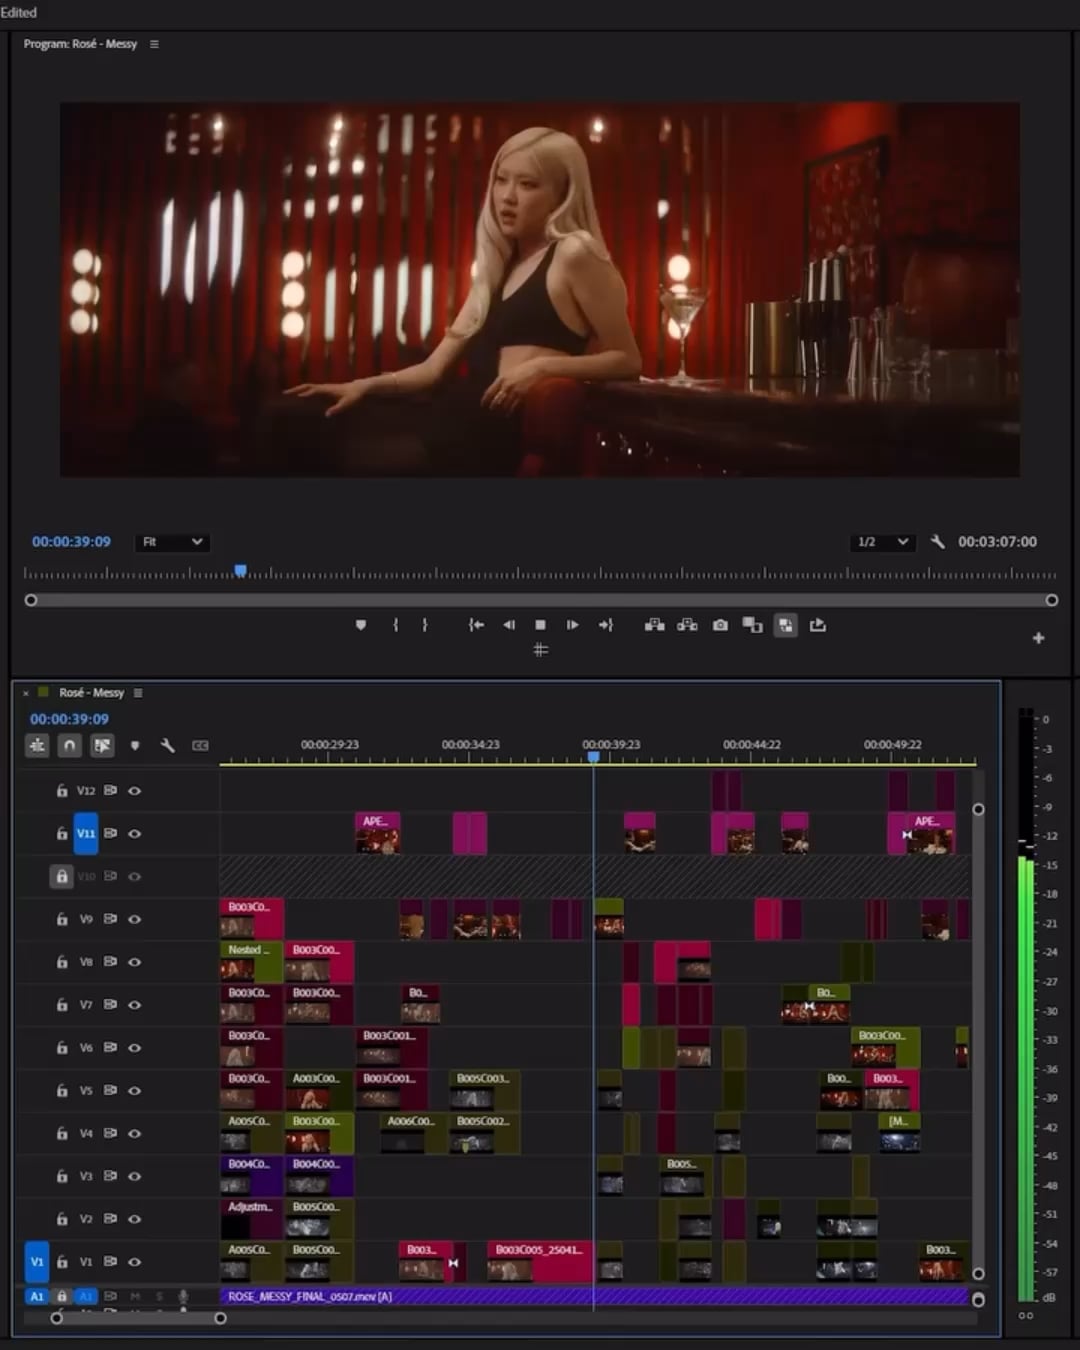This screenshot has height=1350, width=1080.
Task: Hide track V1 output
Action: pos(134,1262)
